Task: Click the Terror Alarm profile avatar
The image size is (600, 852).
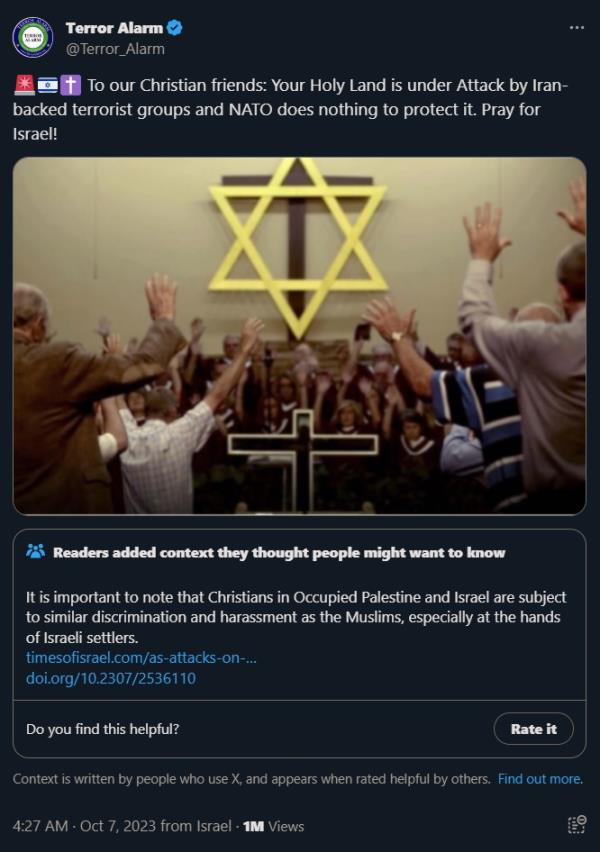Action: point(33,37)
